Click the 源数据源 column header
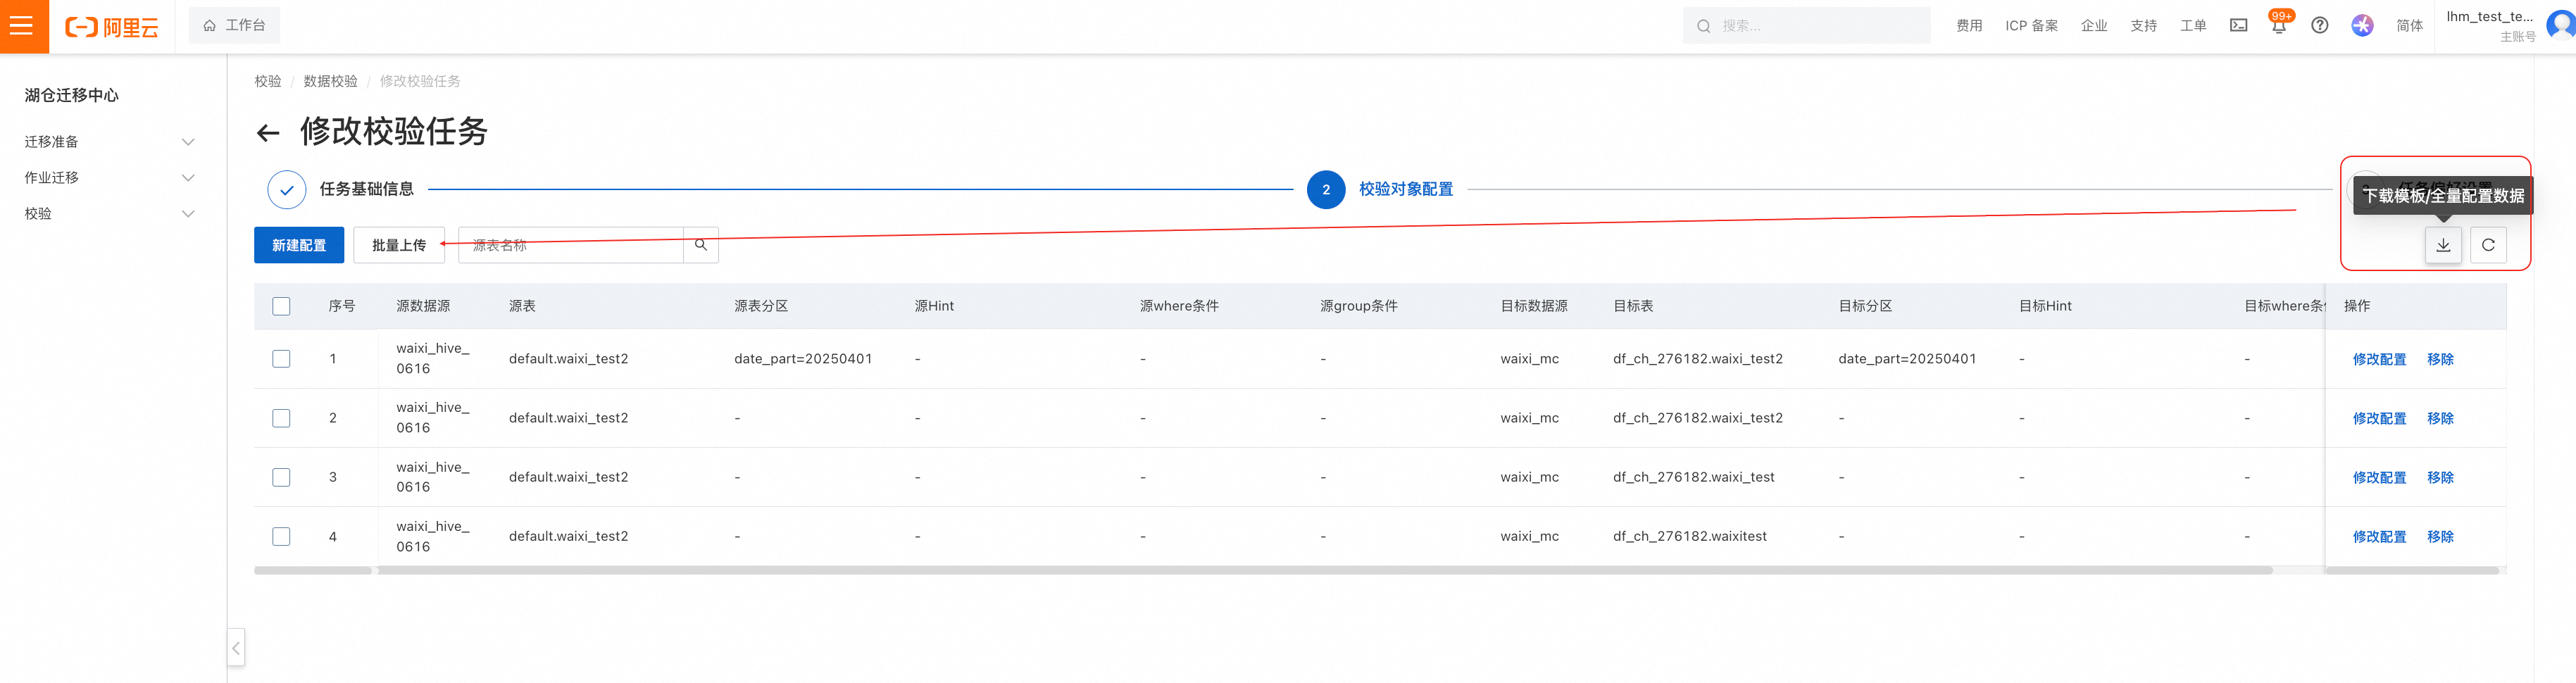 423,306
